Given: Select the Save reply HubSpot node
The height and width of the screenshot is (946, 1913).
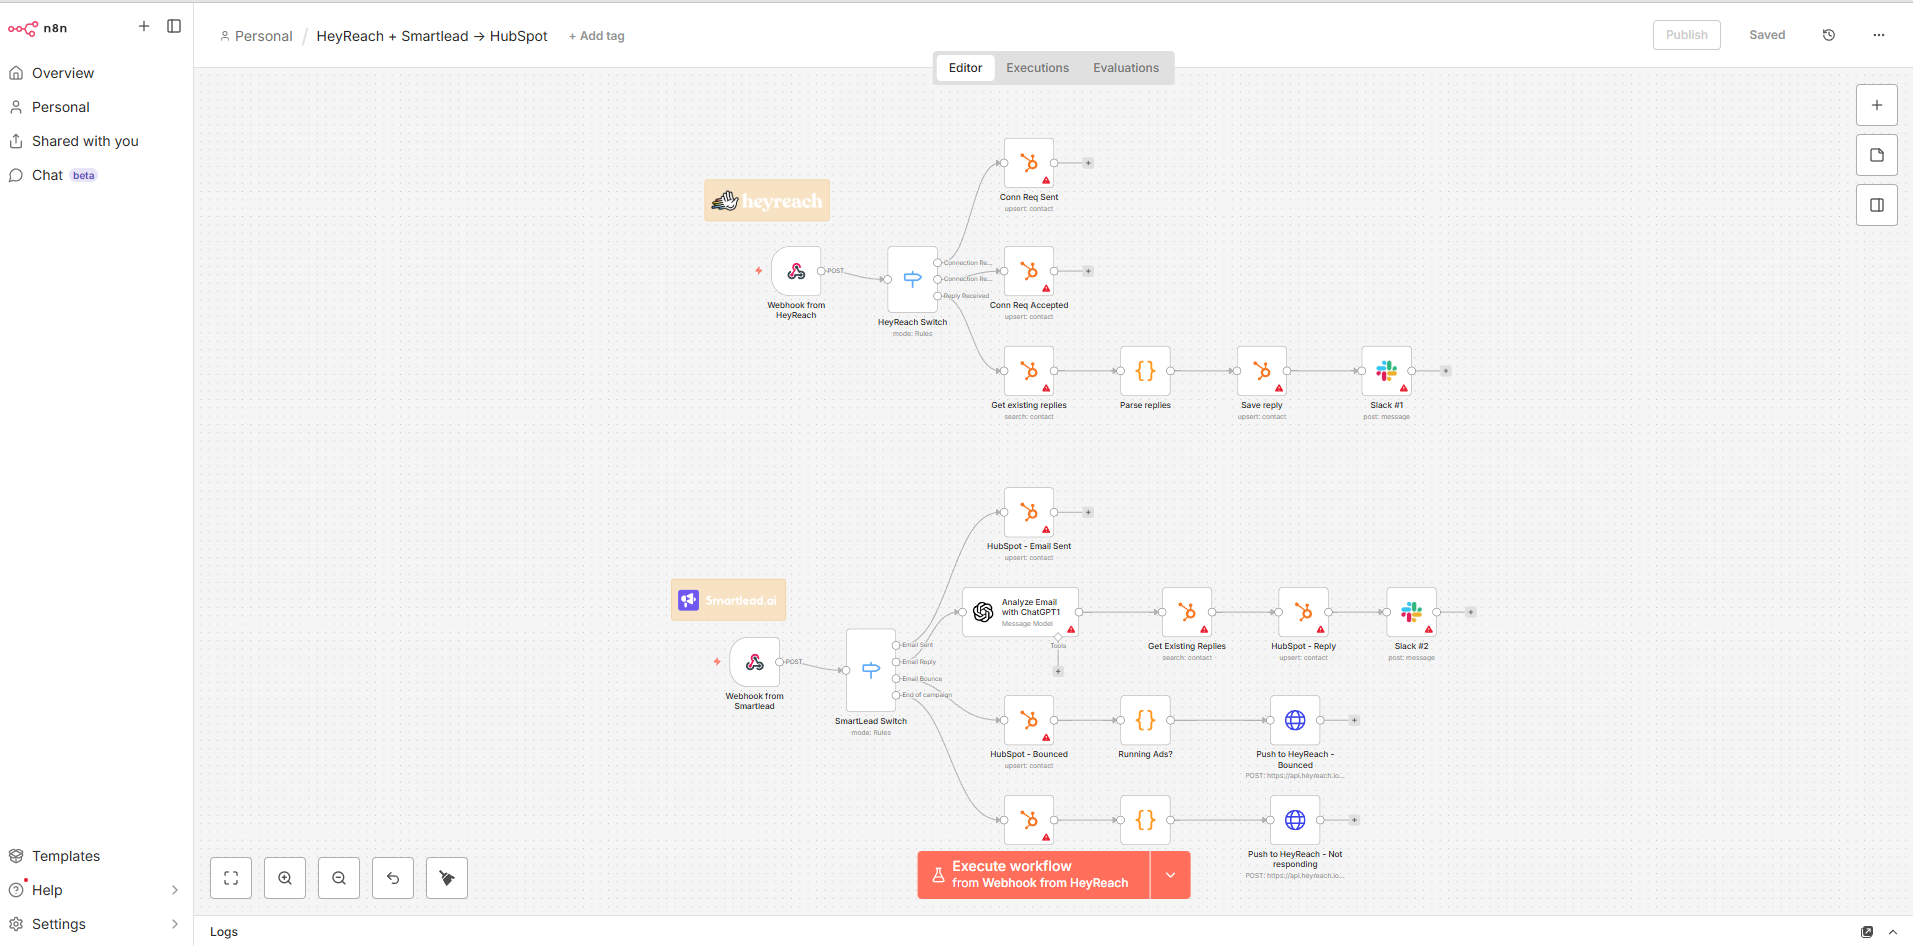Looking at the screenshot, I should tap(1262, 371).
